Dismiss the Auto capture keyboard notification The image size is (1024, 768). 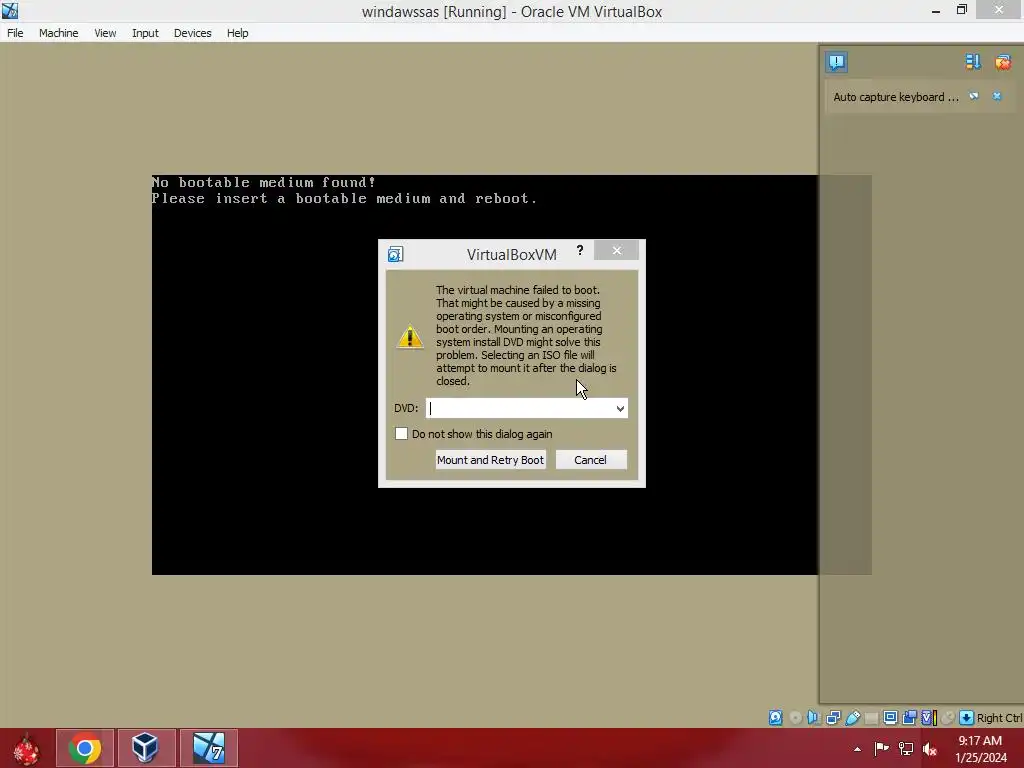pos(997,96)
